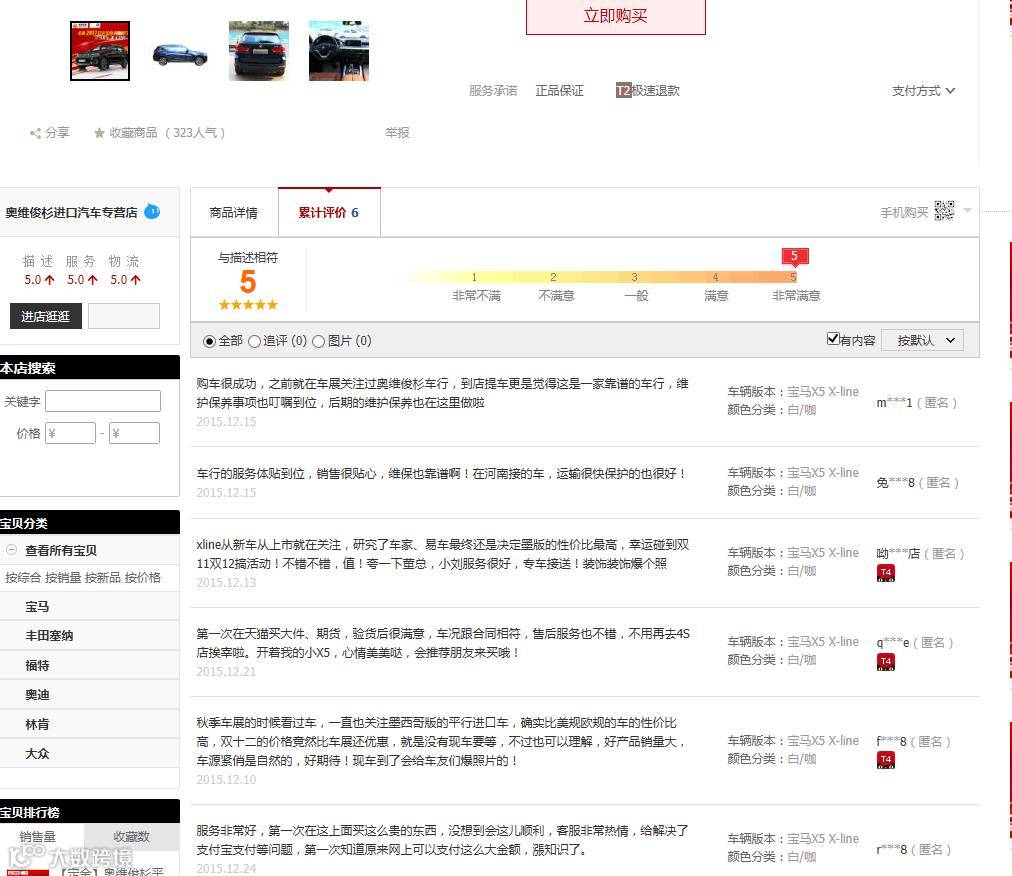Open the 商品详情 tab
Image resolution: width=1012 pixels, height=876 pixels.
pos(234,212)
